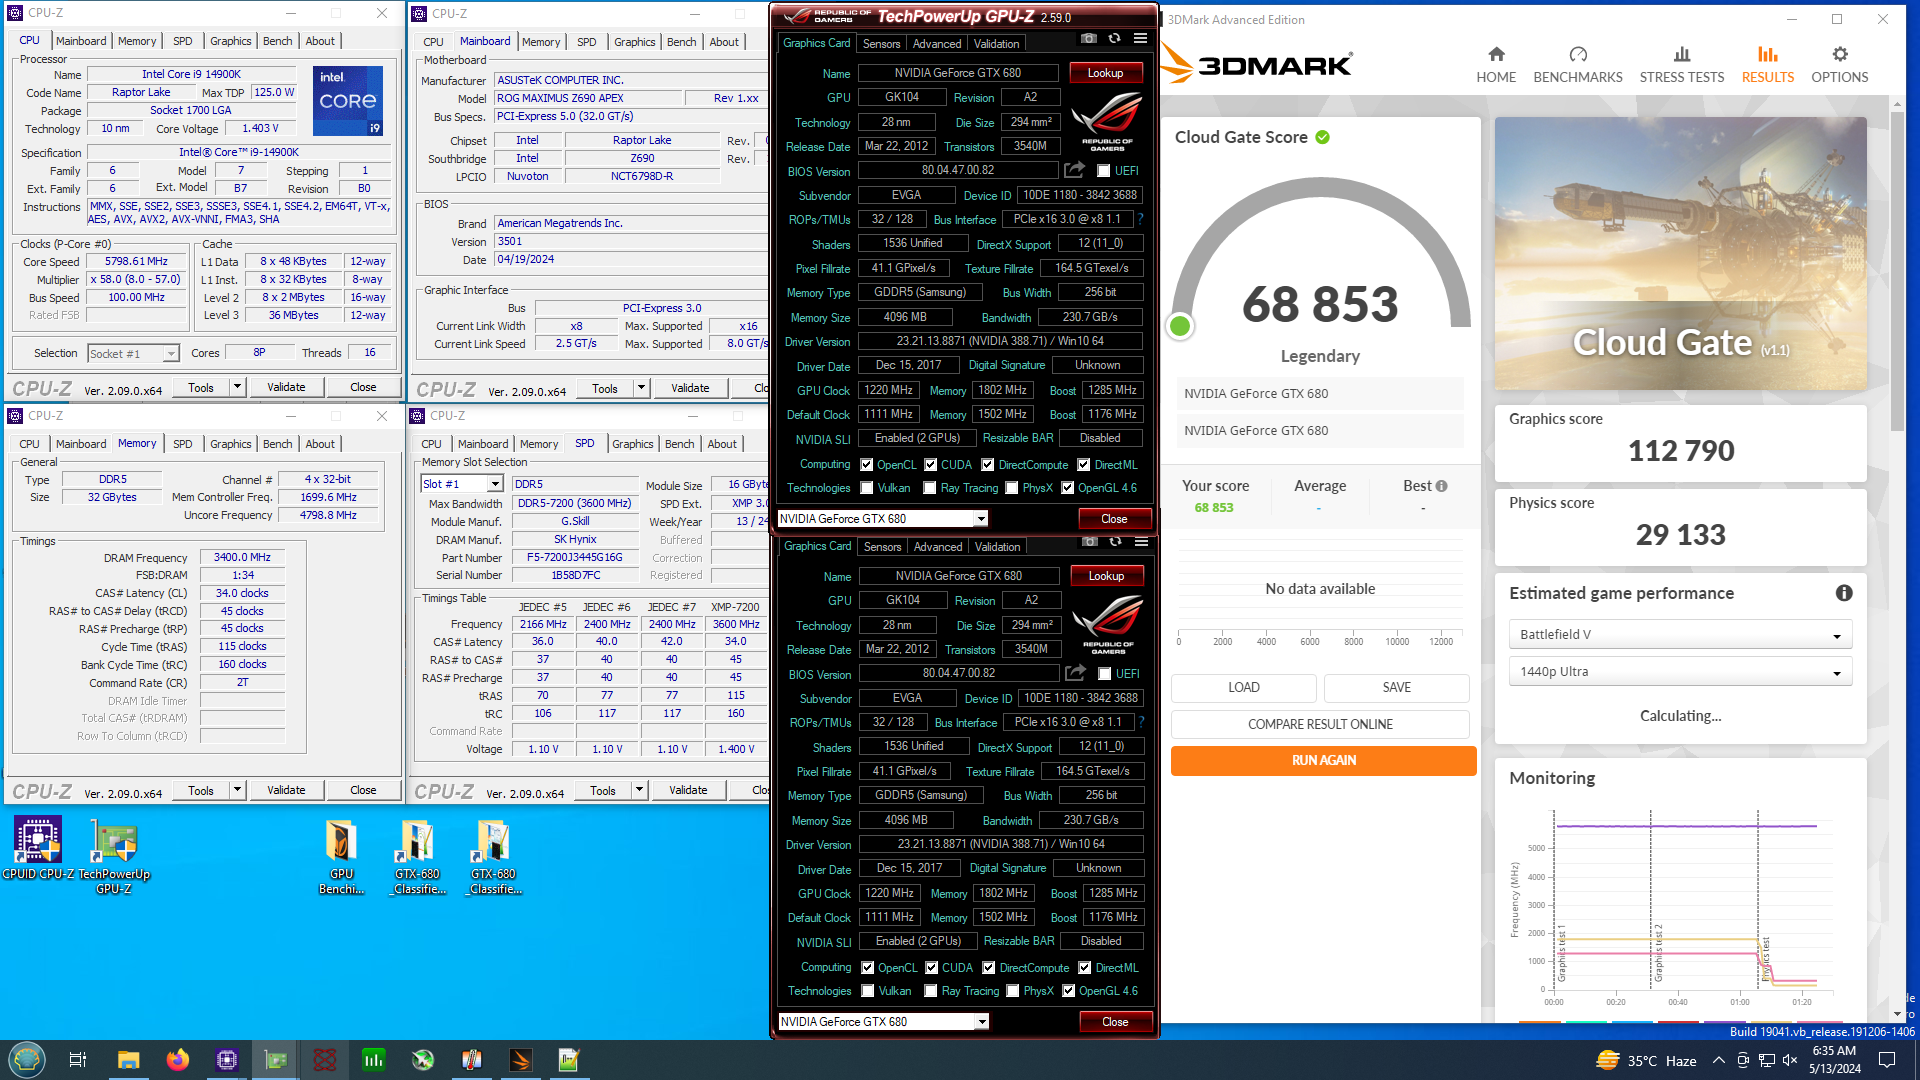Image resolution: width=1920 pixels, height=1080 pixels.
Task: Click Validate in CPU-Z Memory window
Action: [286, 790]
